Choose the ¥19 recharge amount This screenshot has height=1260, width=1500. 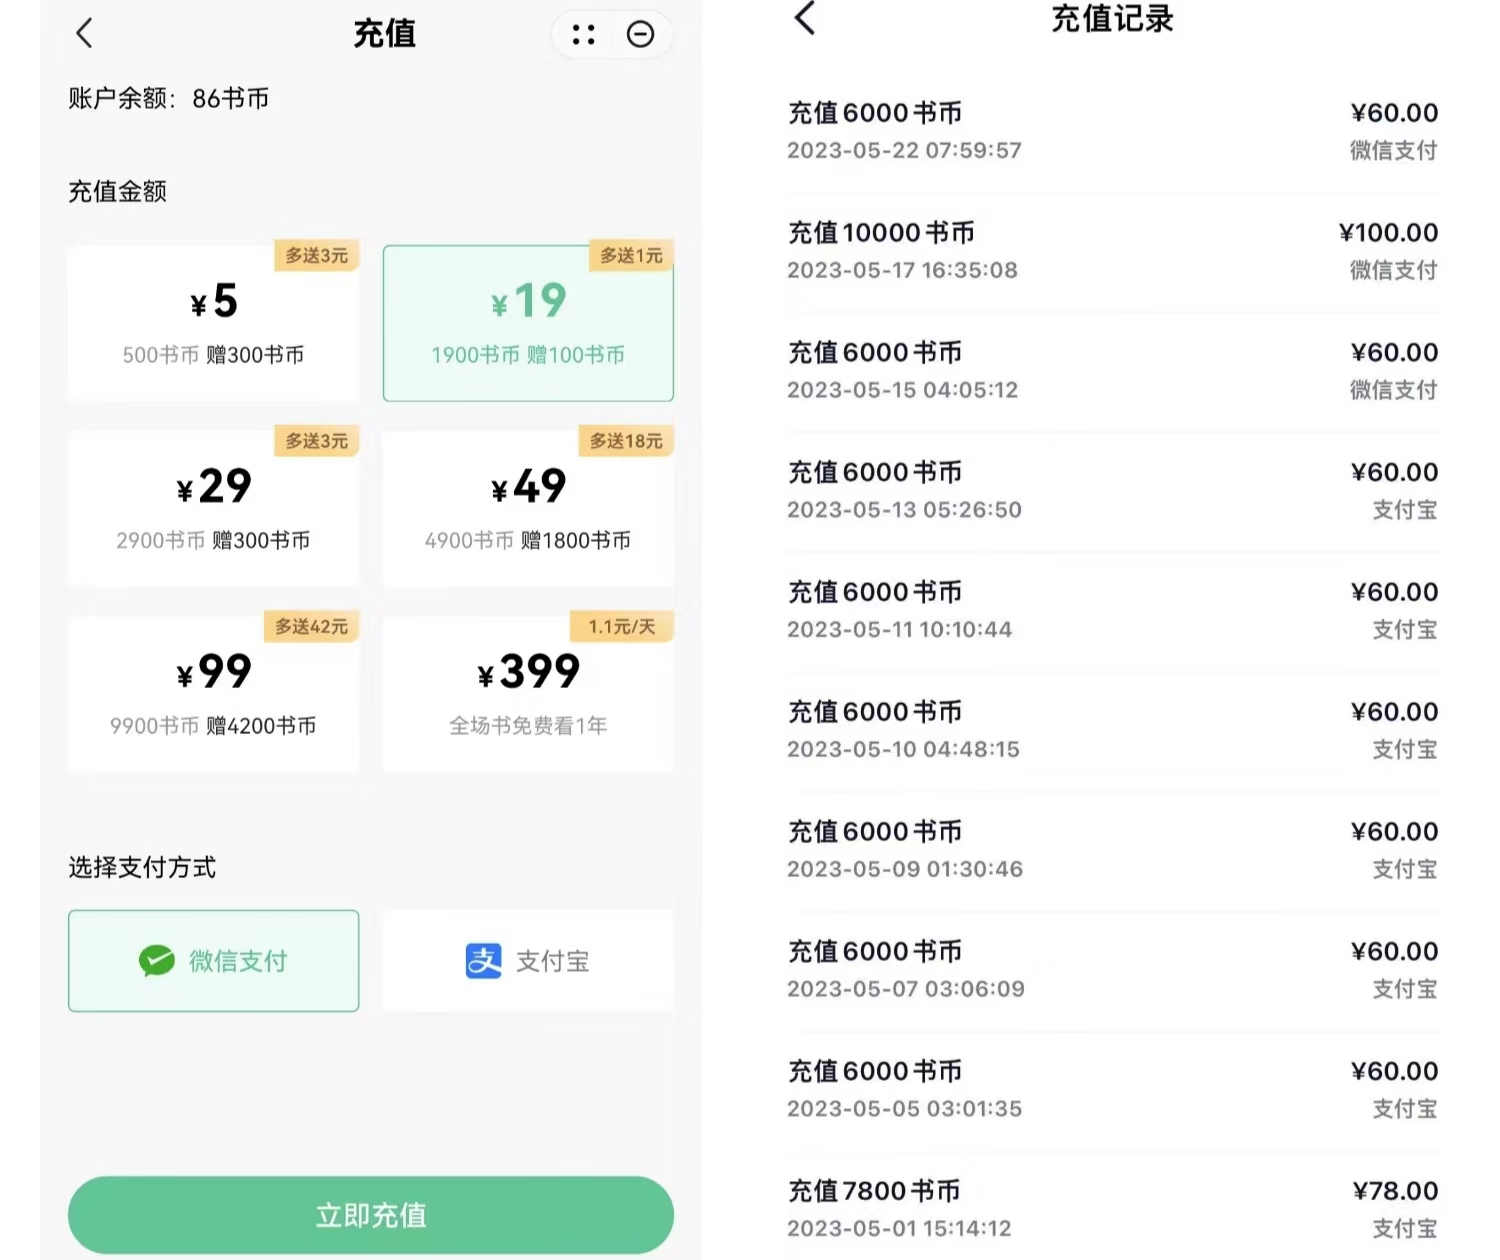(528, 323)
